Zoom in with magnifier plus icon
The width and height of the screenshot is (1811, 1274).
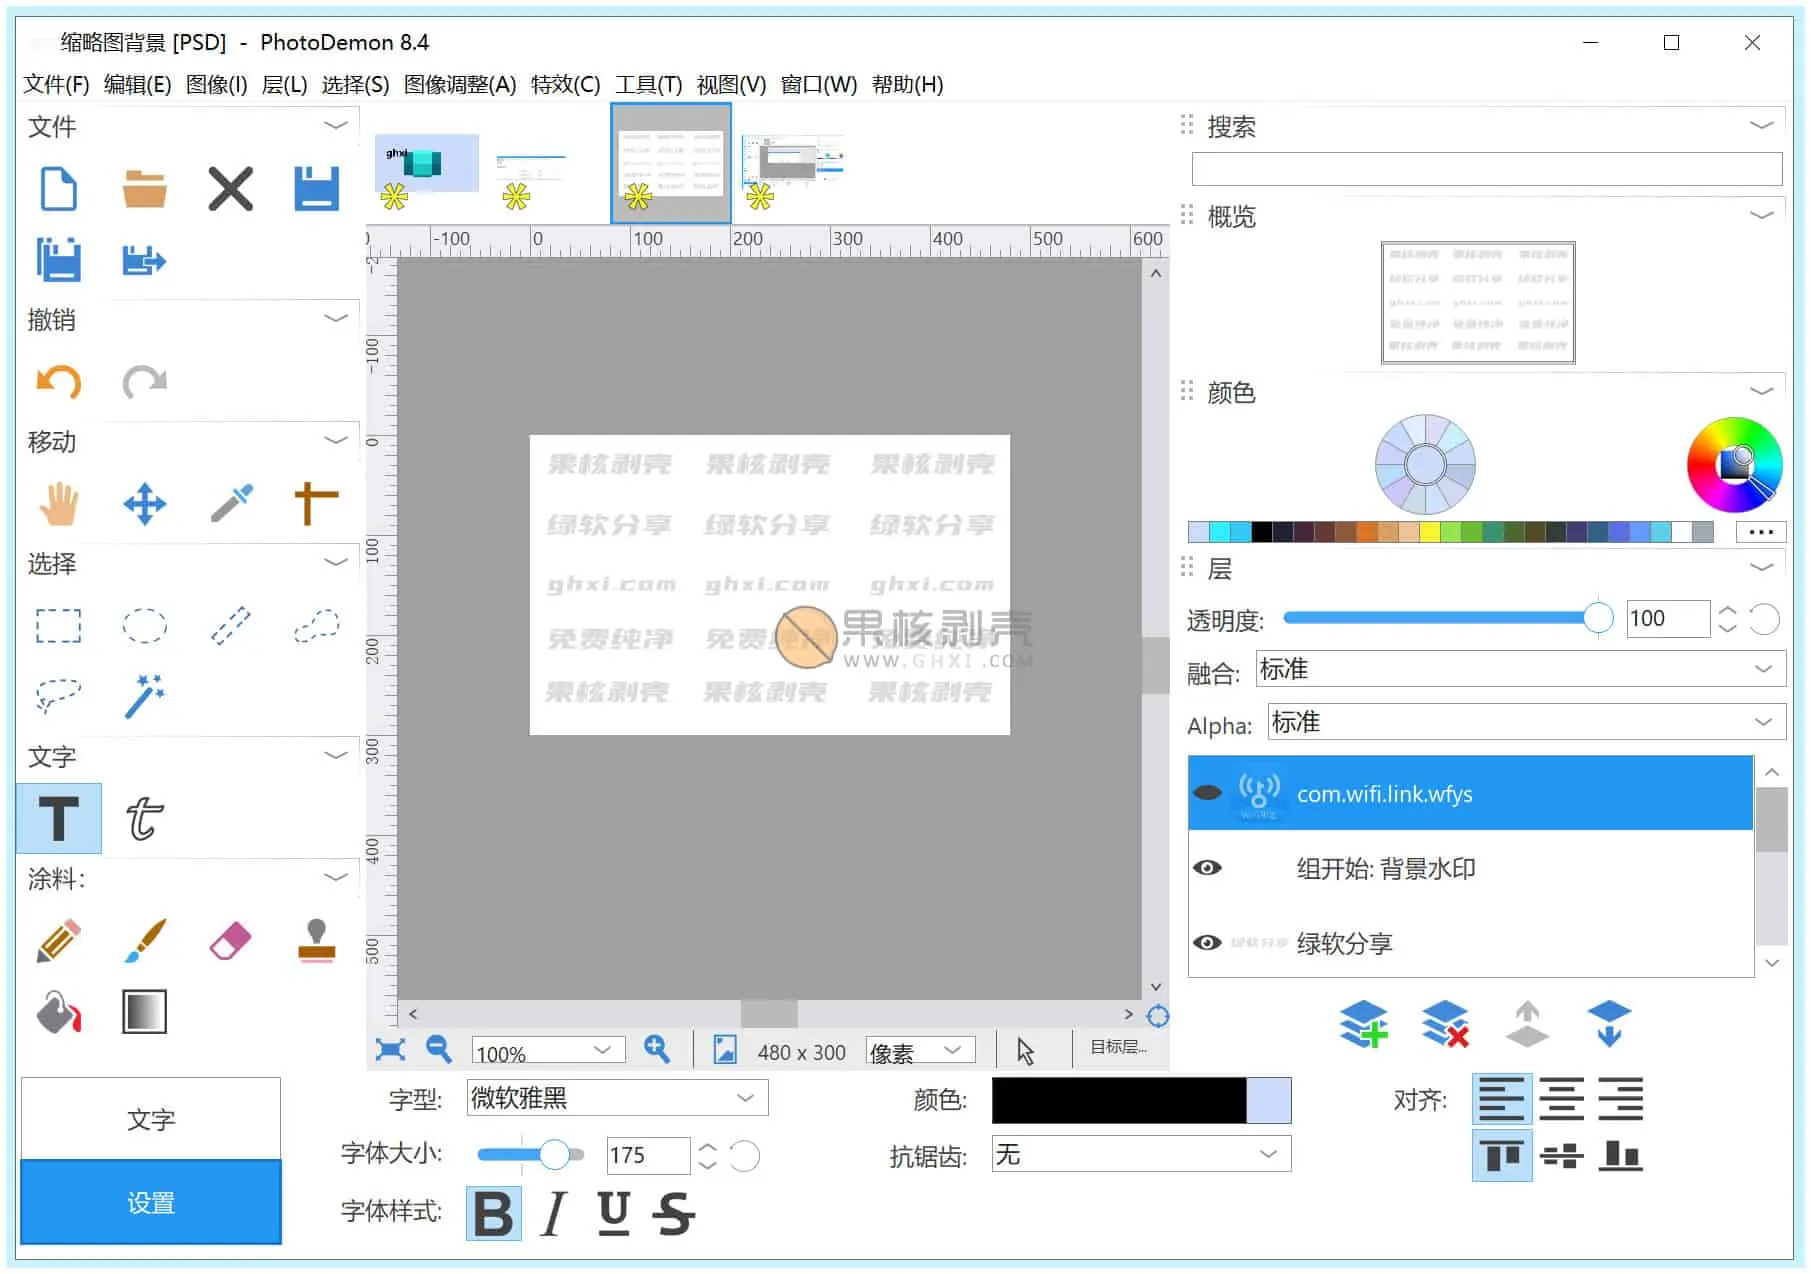[657, 1048]
